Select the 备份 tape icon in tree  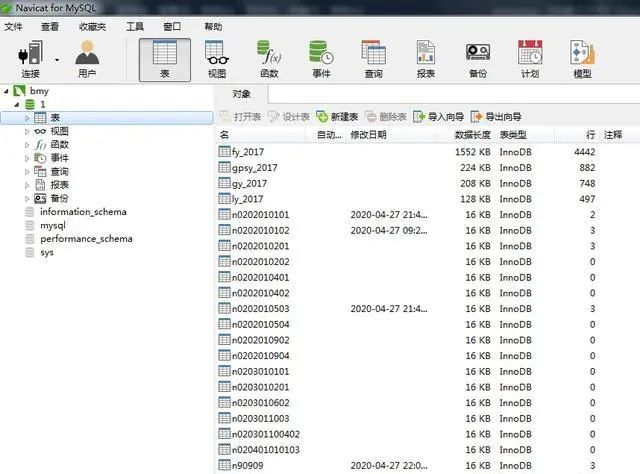[40, 199]
